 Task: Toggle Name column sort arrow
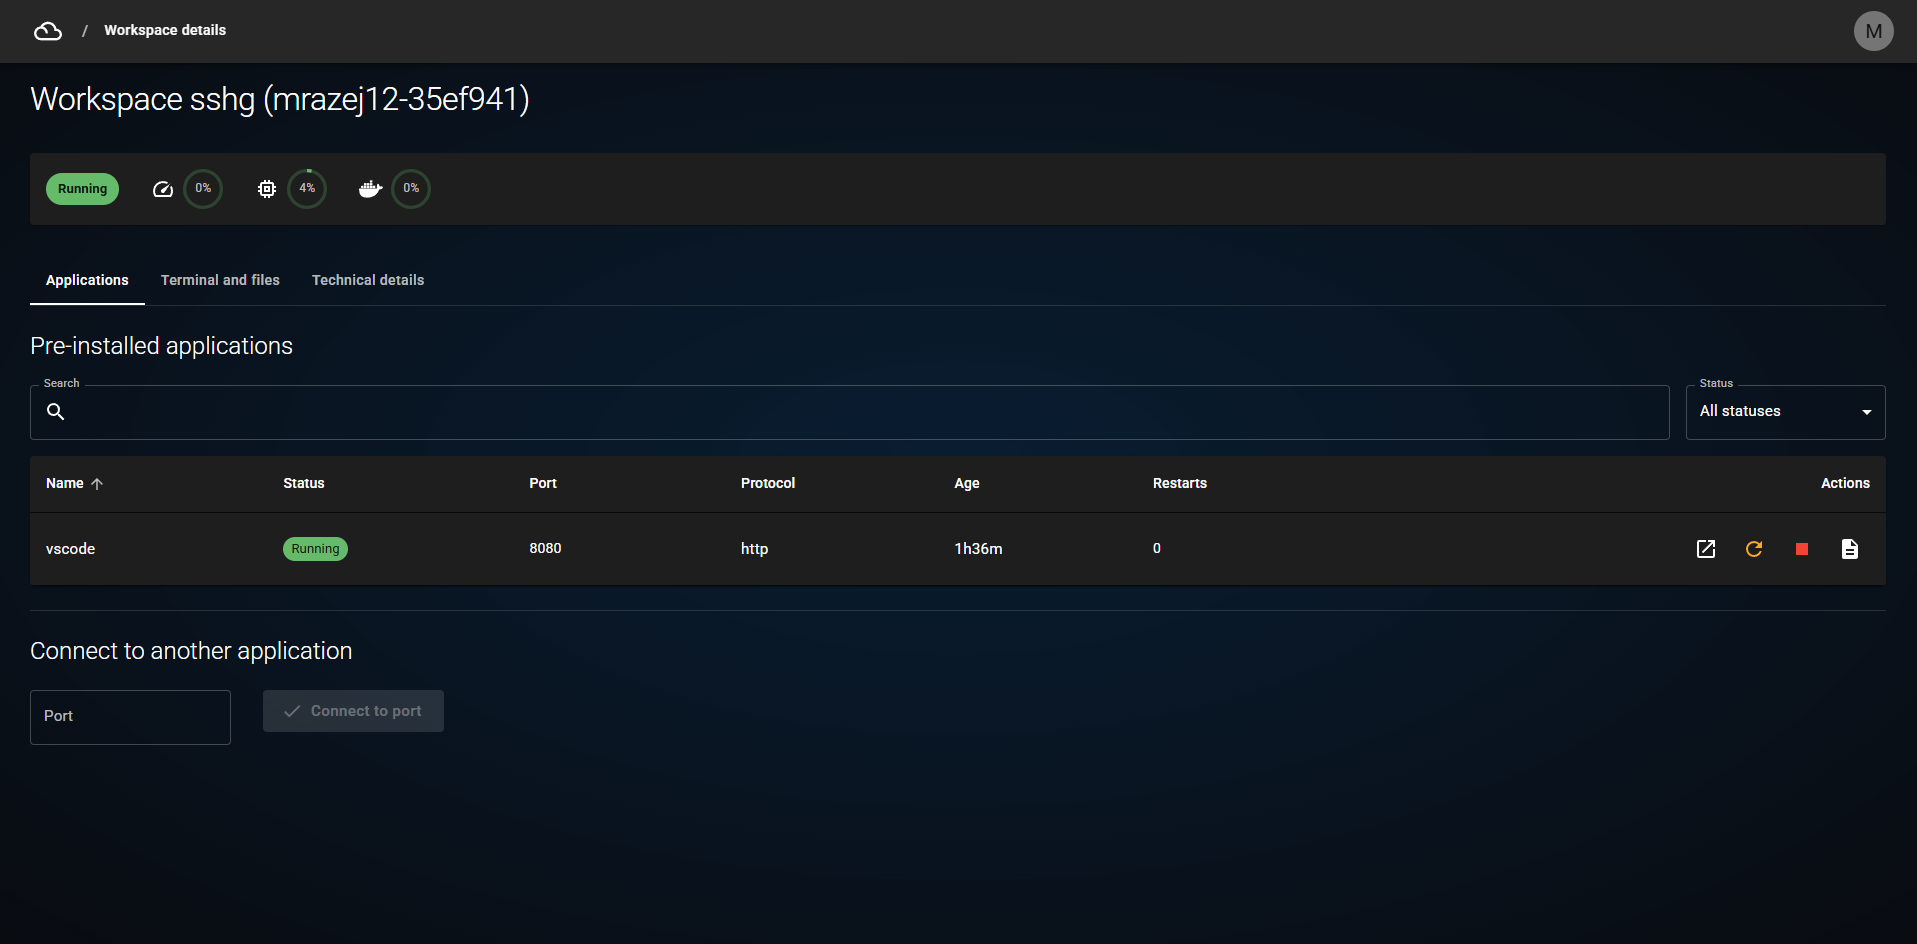coord(97,484)
